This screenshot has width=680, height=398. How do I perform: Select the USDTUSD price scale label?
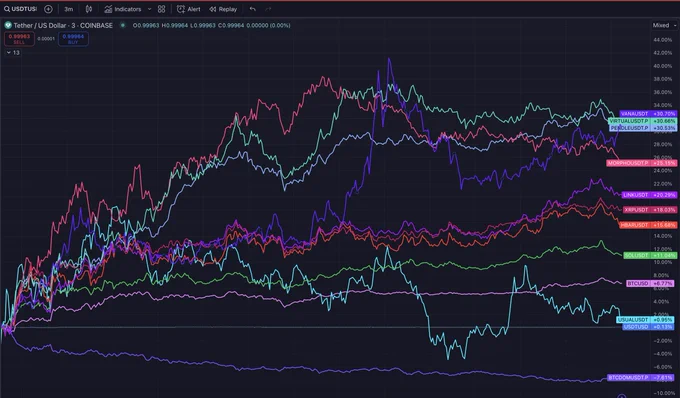[648, 326]
